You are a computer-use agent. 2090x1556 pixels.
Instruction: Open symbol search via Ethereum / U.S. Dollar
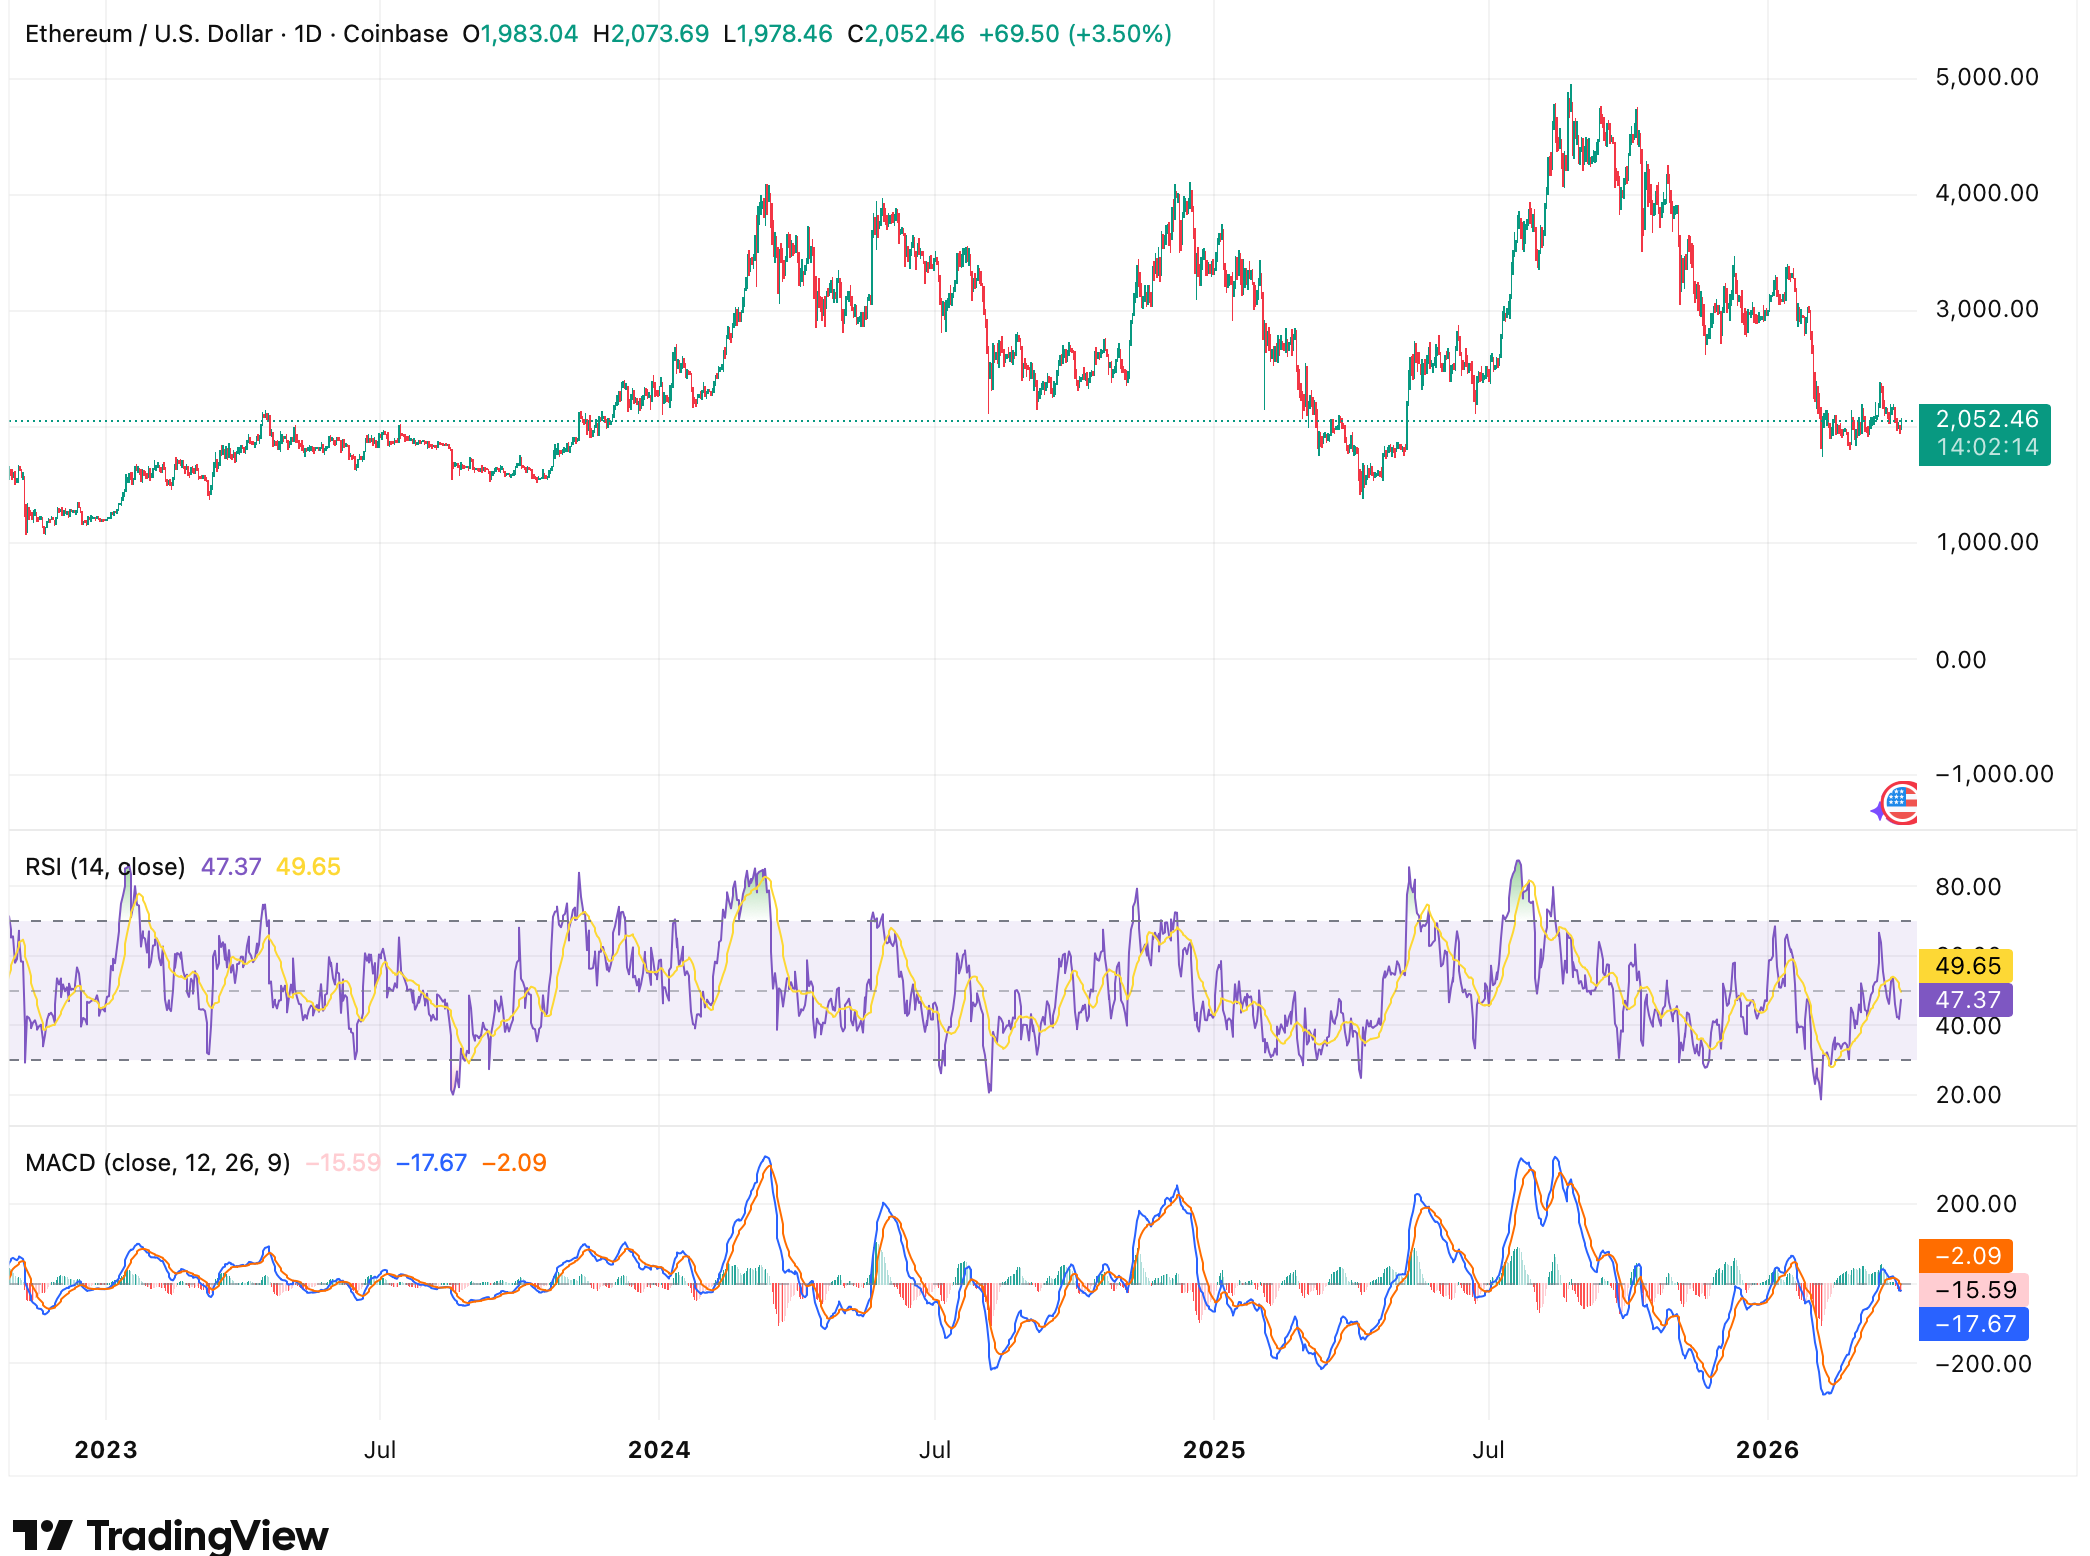(x=150, y=33)
